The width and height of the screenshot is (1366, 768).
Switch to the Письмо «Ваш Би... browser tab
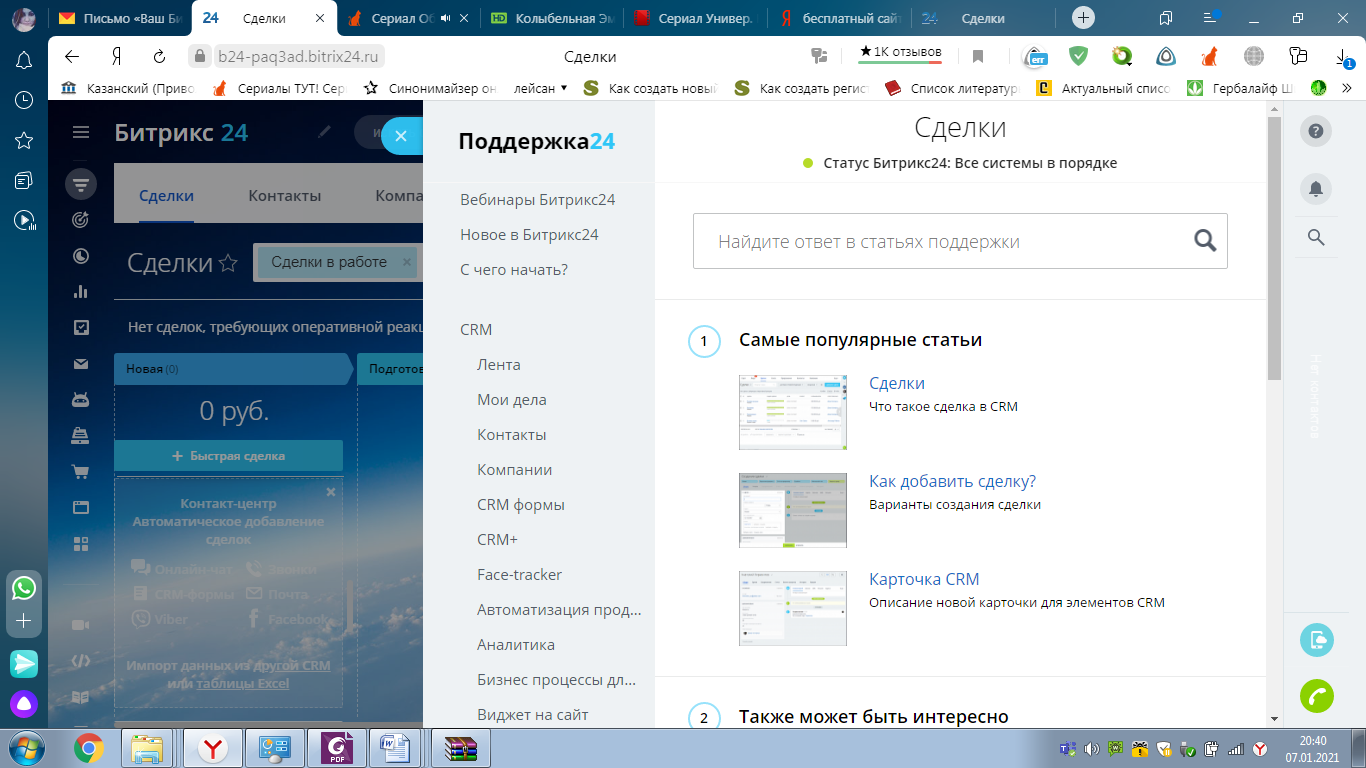coord(118,18)
